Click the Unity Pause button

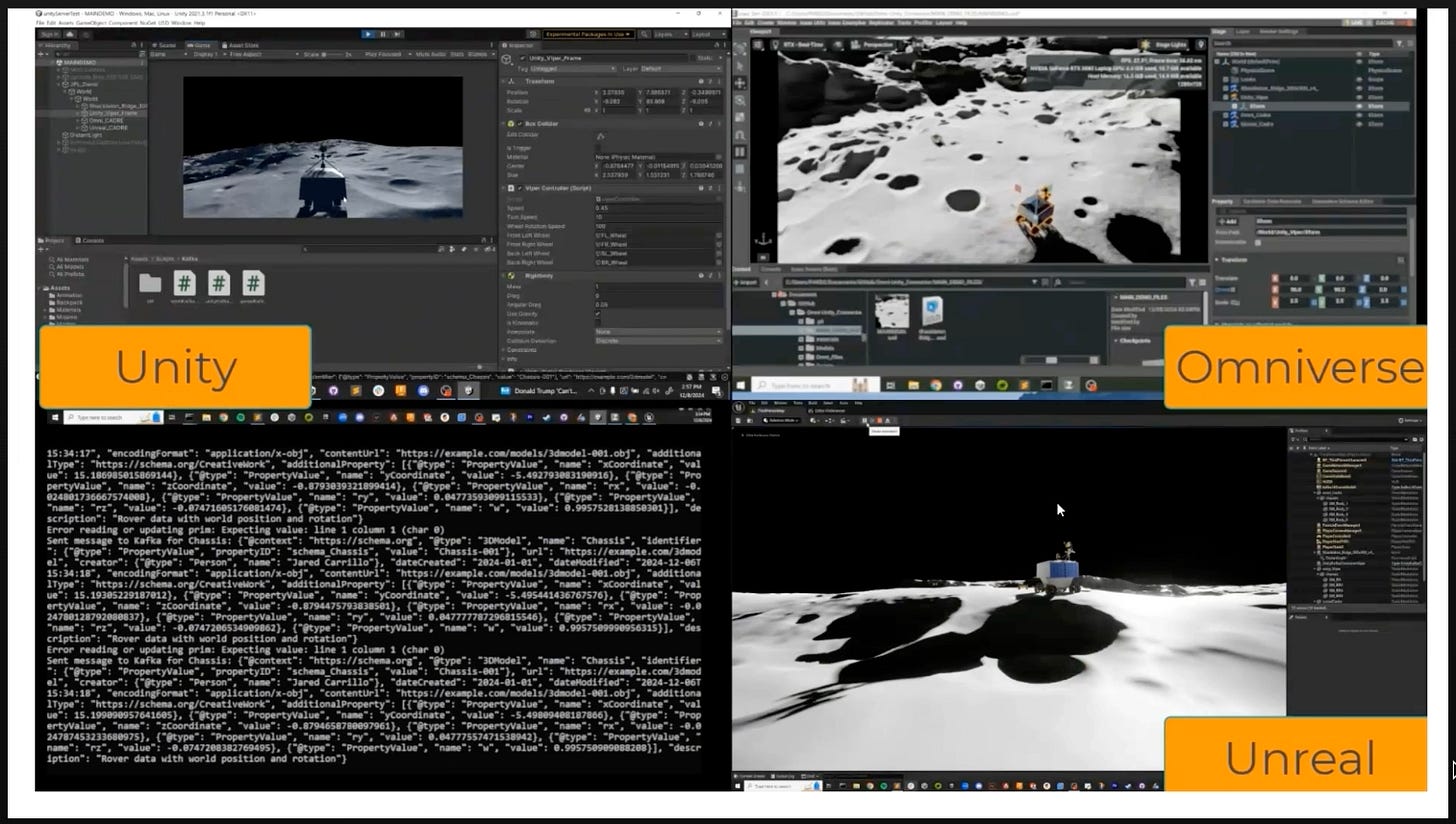[x=382, y=34]
